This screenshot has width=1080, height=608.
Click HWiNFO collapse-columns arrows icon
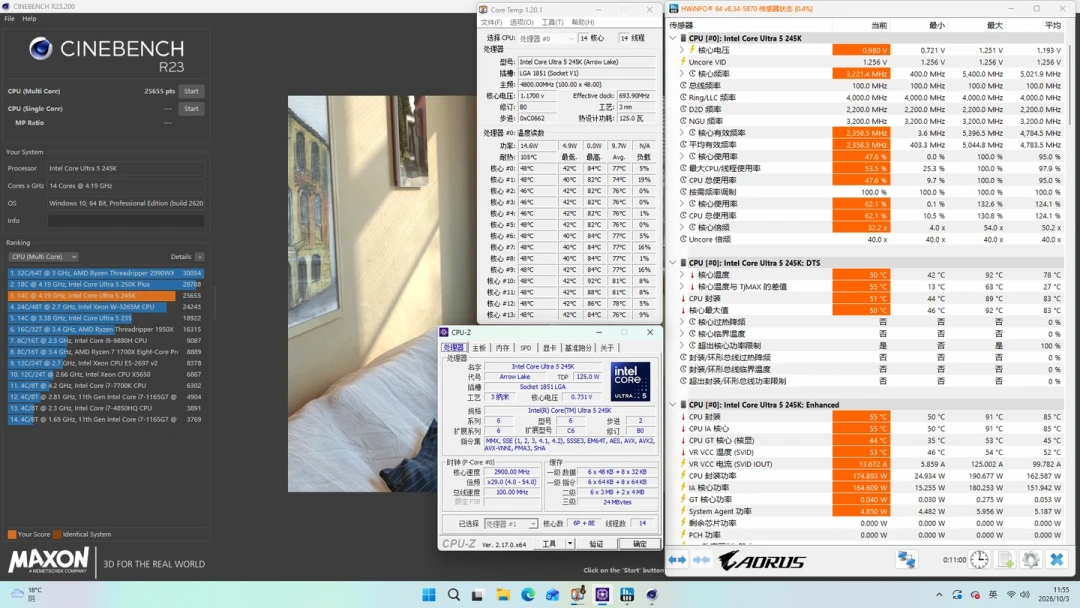(x=701, y=560)
